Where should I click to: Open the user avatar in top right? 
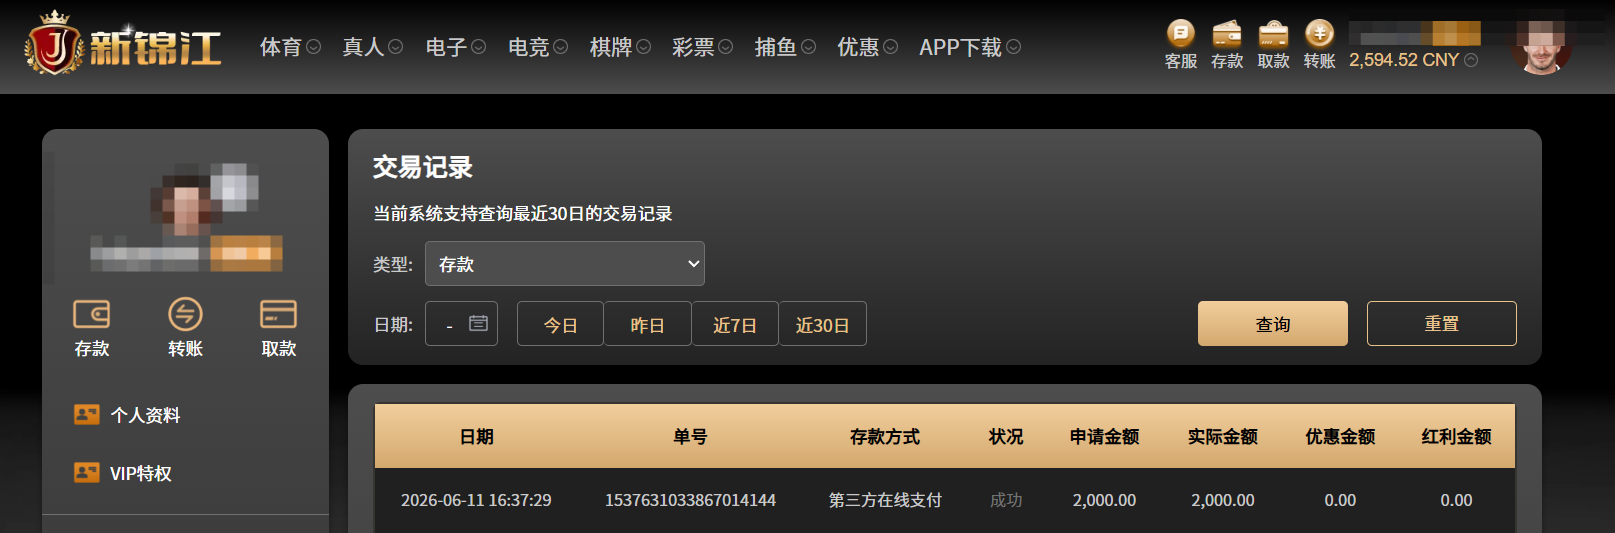pos(1541,46)
